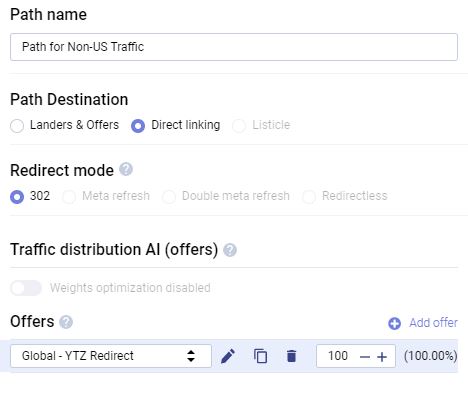Viewport: 468px width, 395px height.
Task: Choose the Listicle destination option
Action: click(x=239, y=126)
